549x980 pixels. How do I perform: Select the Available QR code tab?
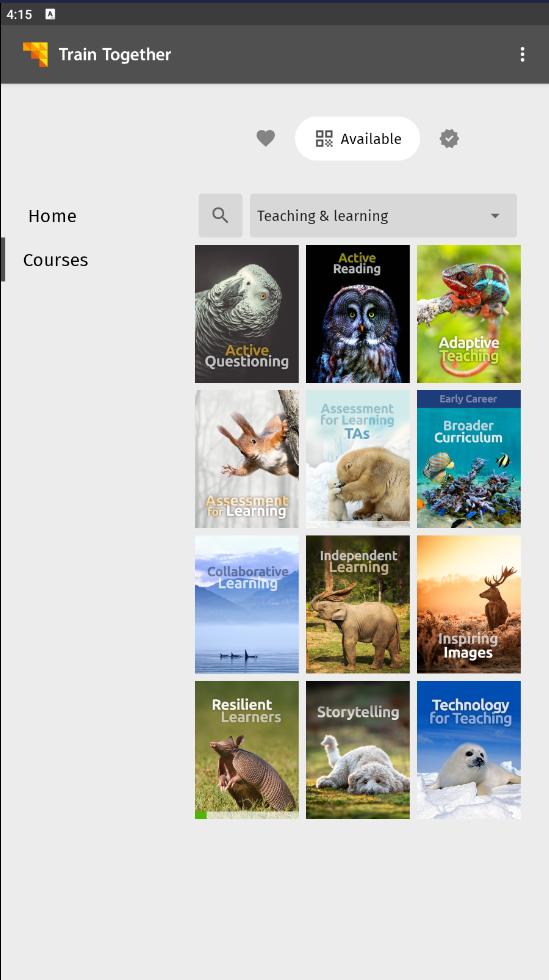358,139
